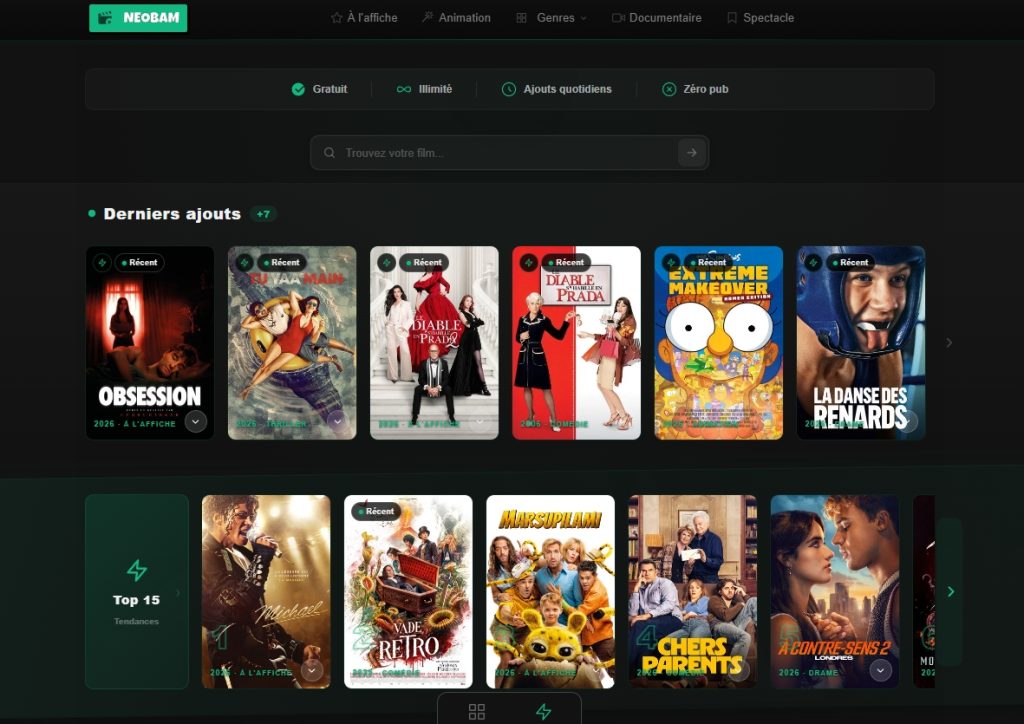
Task: Click the Gratuit checkmark icon
Action: (298, 89)
